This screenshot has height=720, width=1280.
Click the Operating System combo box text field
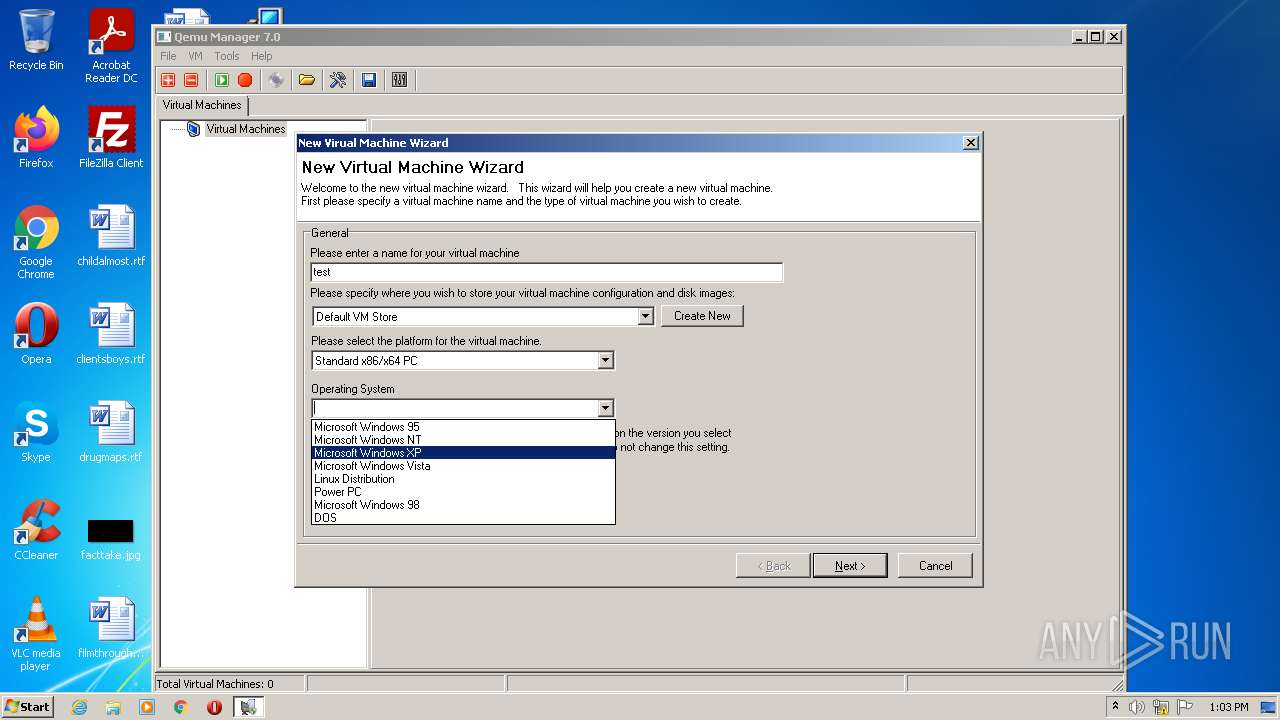click(455, 408)
